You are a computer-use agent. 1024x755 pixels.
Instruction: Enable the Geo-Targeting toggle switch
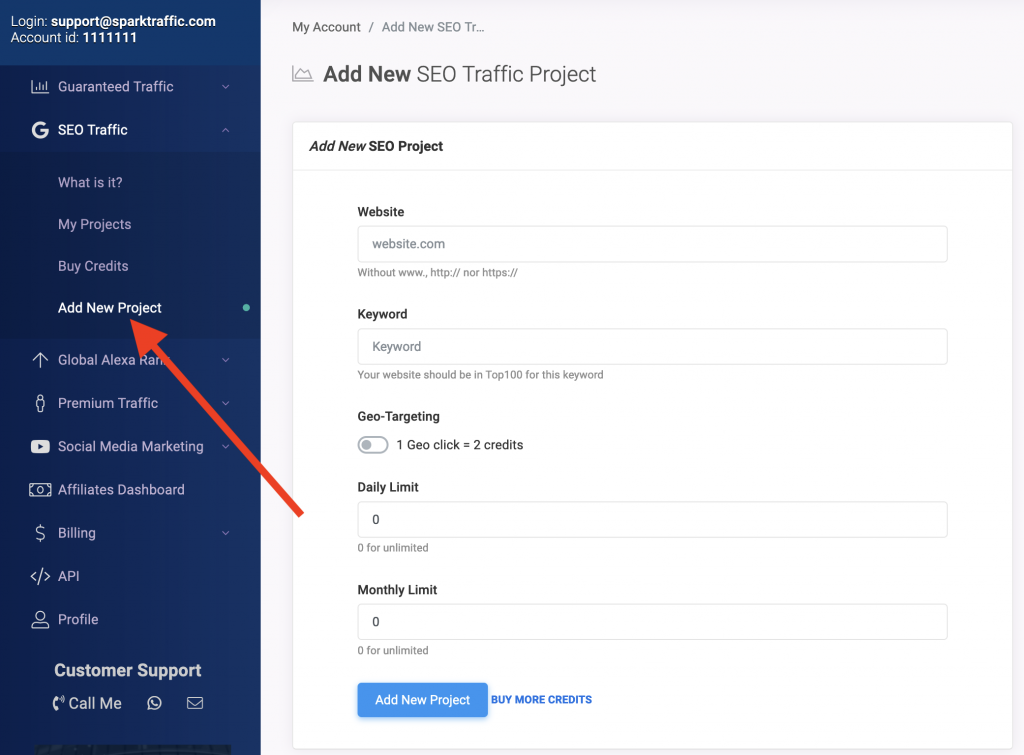point(372,445)
